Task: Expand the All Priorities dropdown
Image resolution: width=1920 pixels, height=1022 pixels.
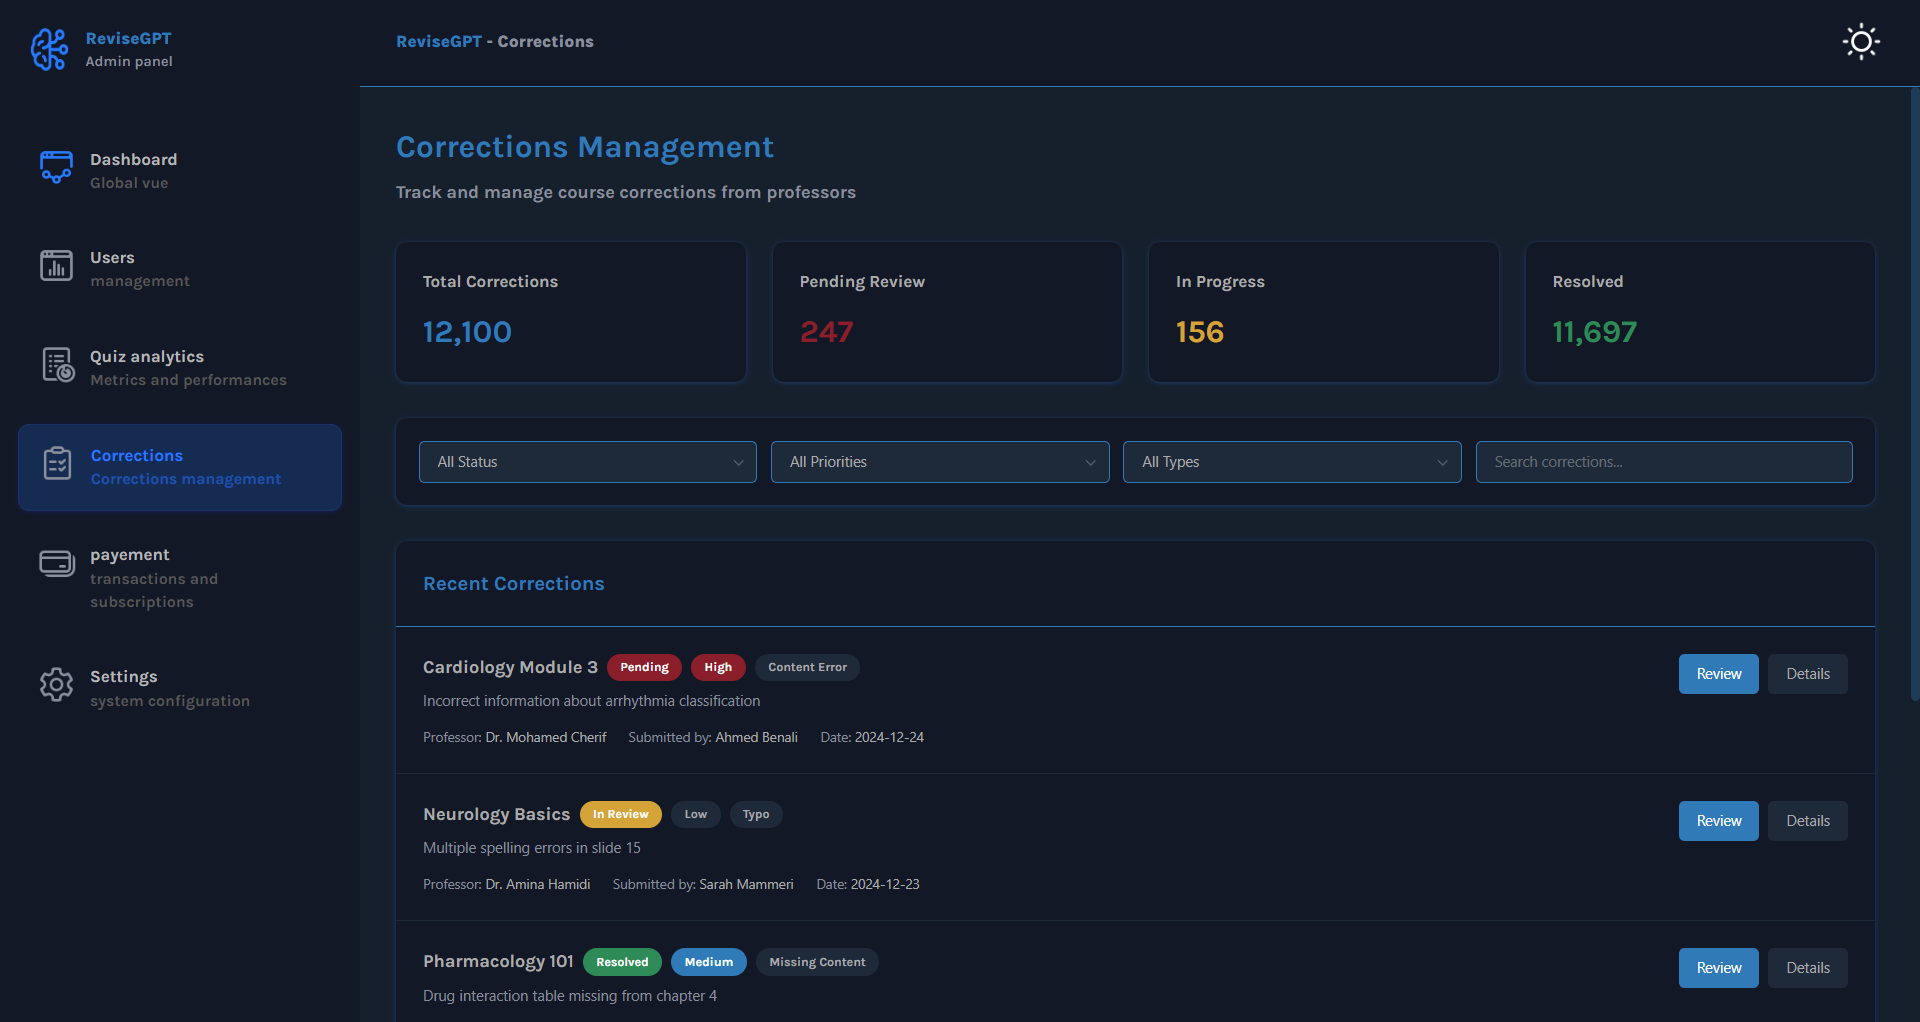Action: (940, 462)
